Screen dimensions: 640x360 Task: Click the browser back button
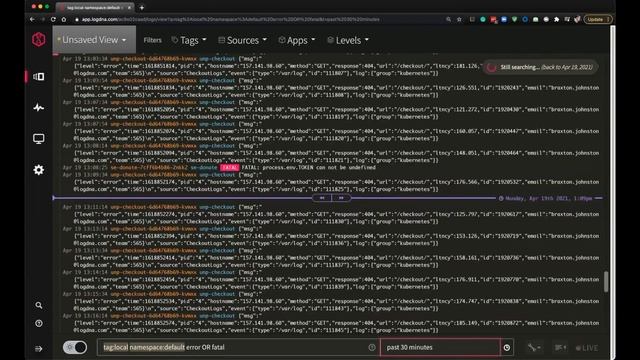tap(32, 19)
